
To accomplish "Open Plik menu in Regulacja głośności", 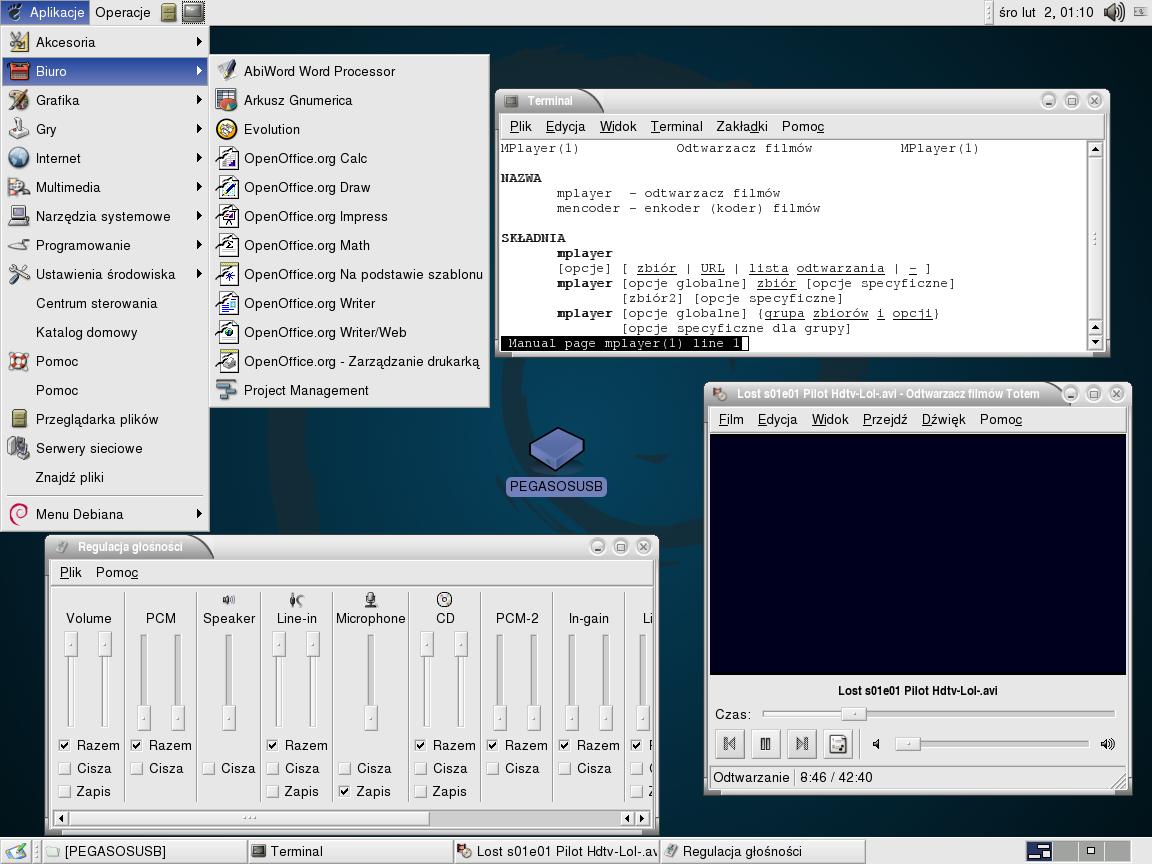I will (71, 572).
